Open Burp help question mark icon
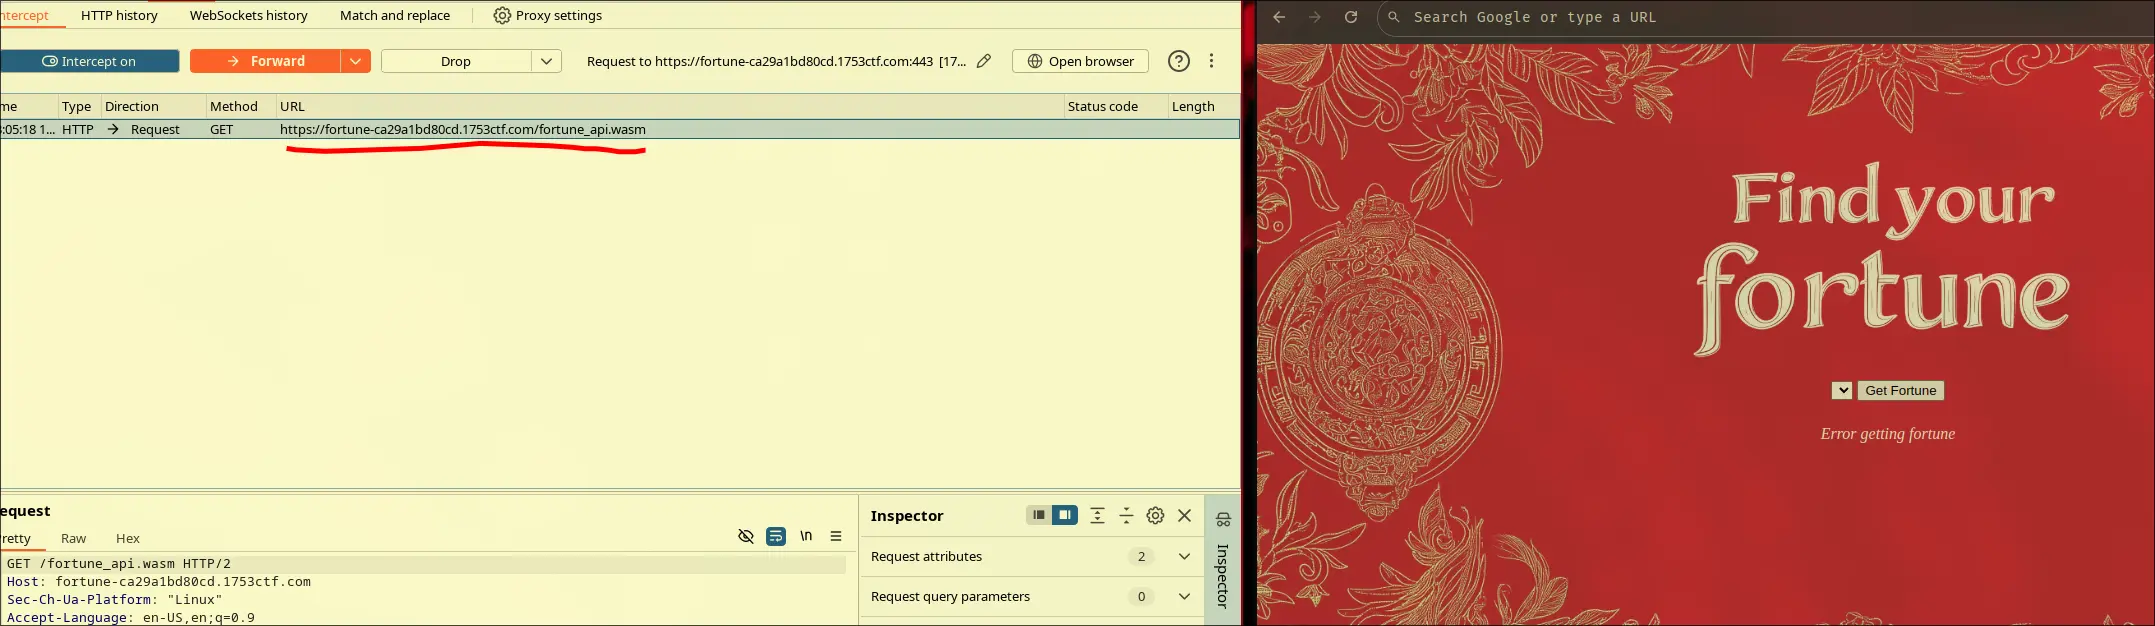Viewport: 2155px width, 626px height. click(x=1179, y=61)
